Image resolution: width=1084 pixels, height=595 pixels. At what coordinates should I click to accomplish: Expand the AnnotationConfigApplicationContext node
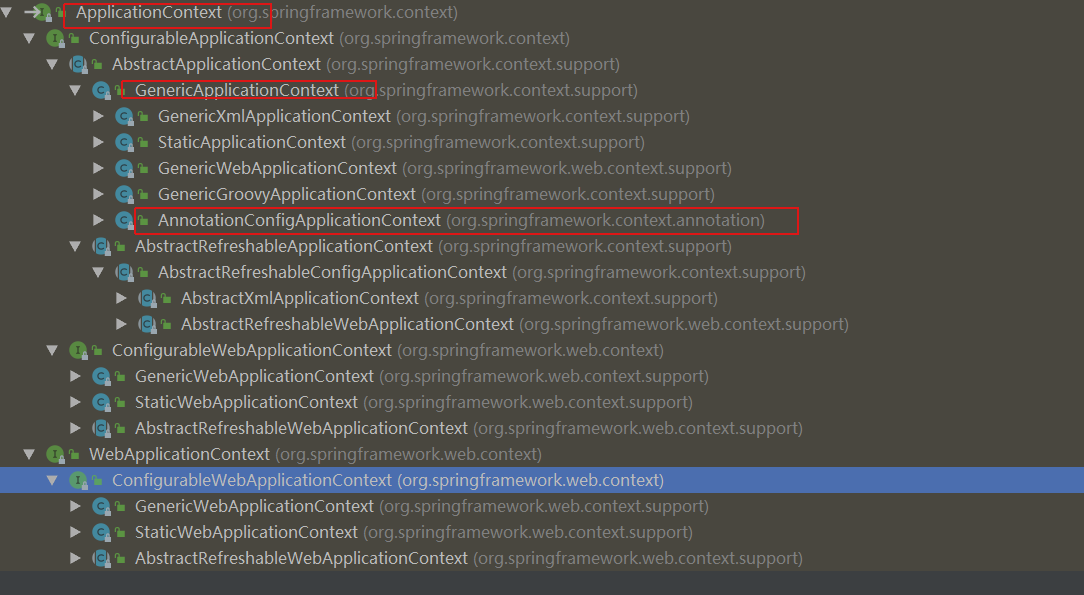click(x=98, y=220)
